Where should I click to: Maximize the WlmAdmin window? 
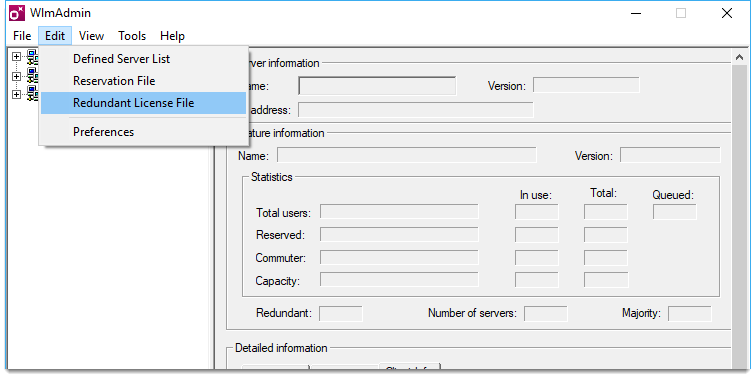point(681,13)
